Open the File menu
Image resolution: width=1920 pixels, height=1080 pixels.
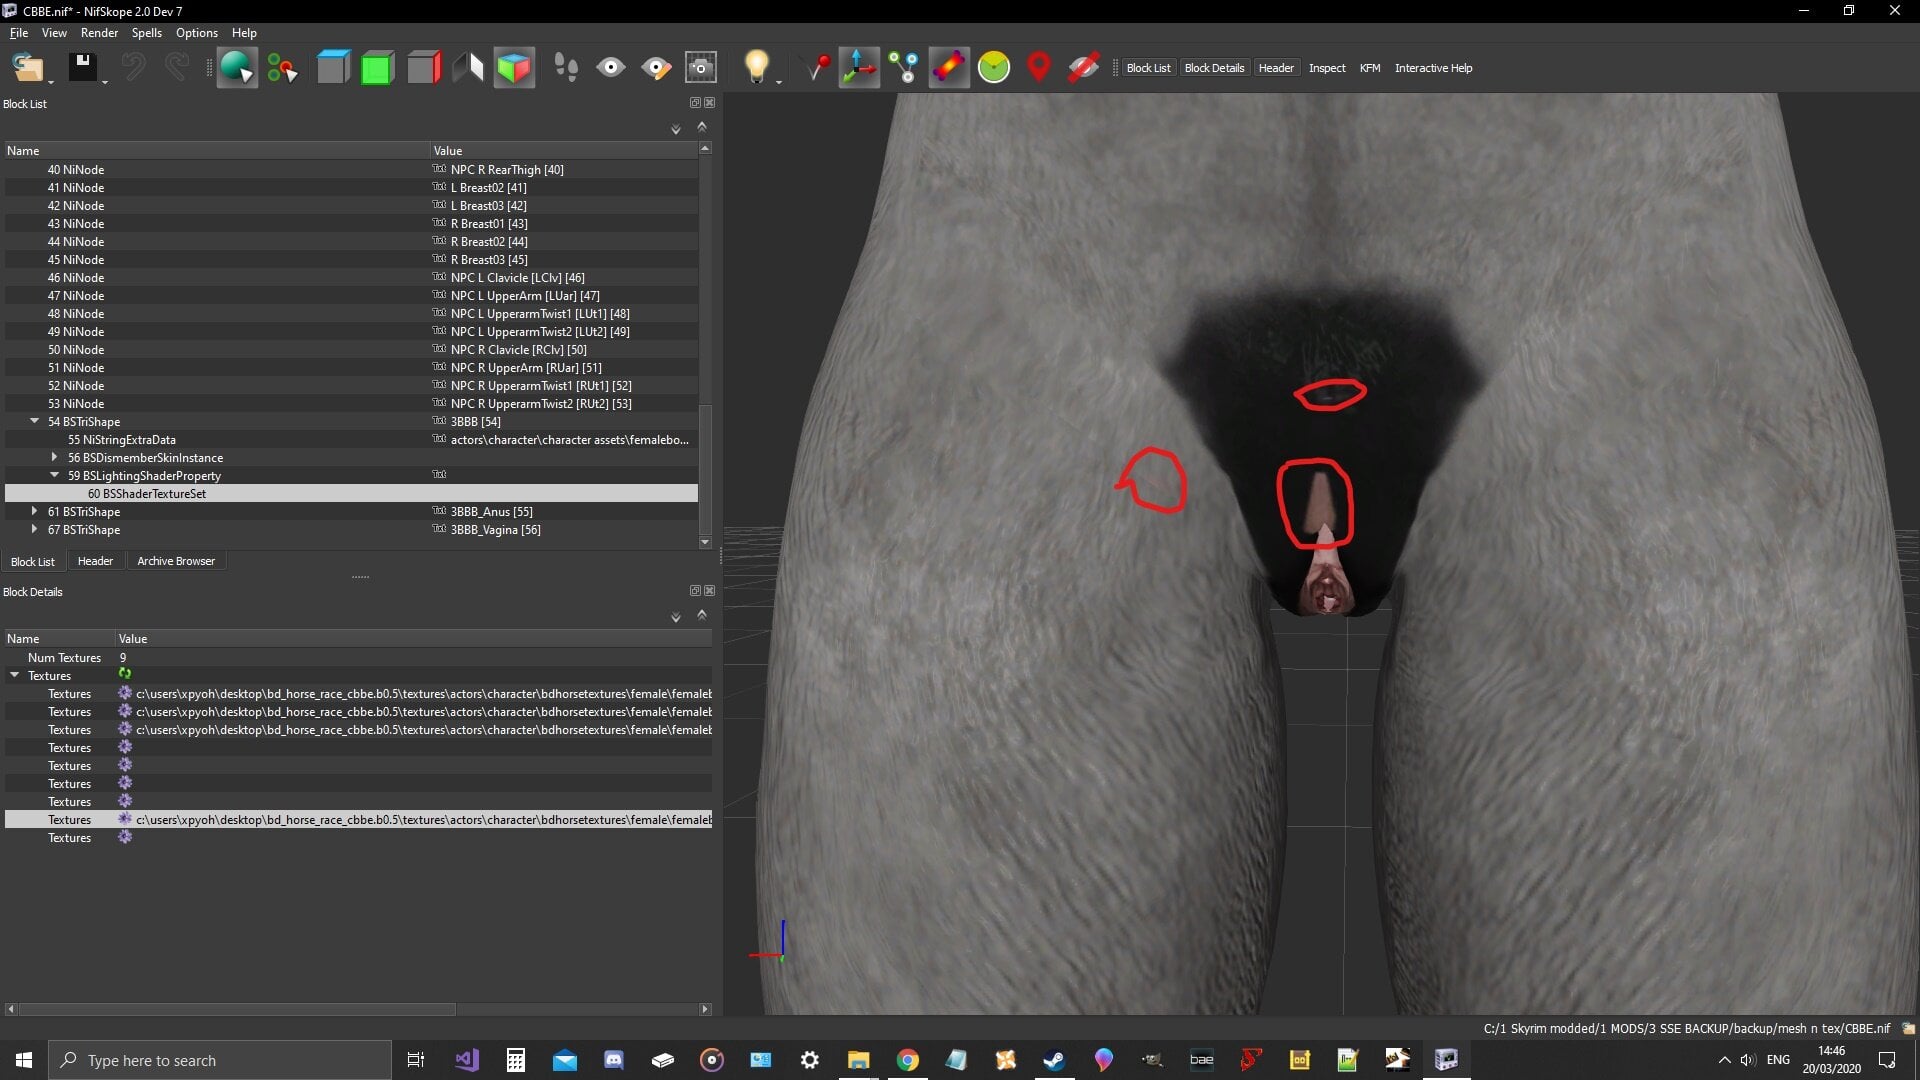coord(19,33)
